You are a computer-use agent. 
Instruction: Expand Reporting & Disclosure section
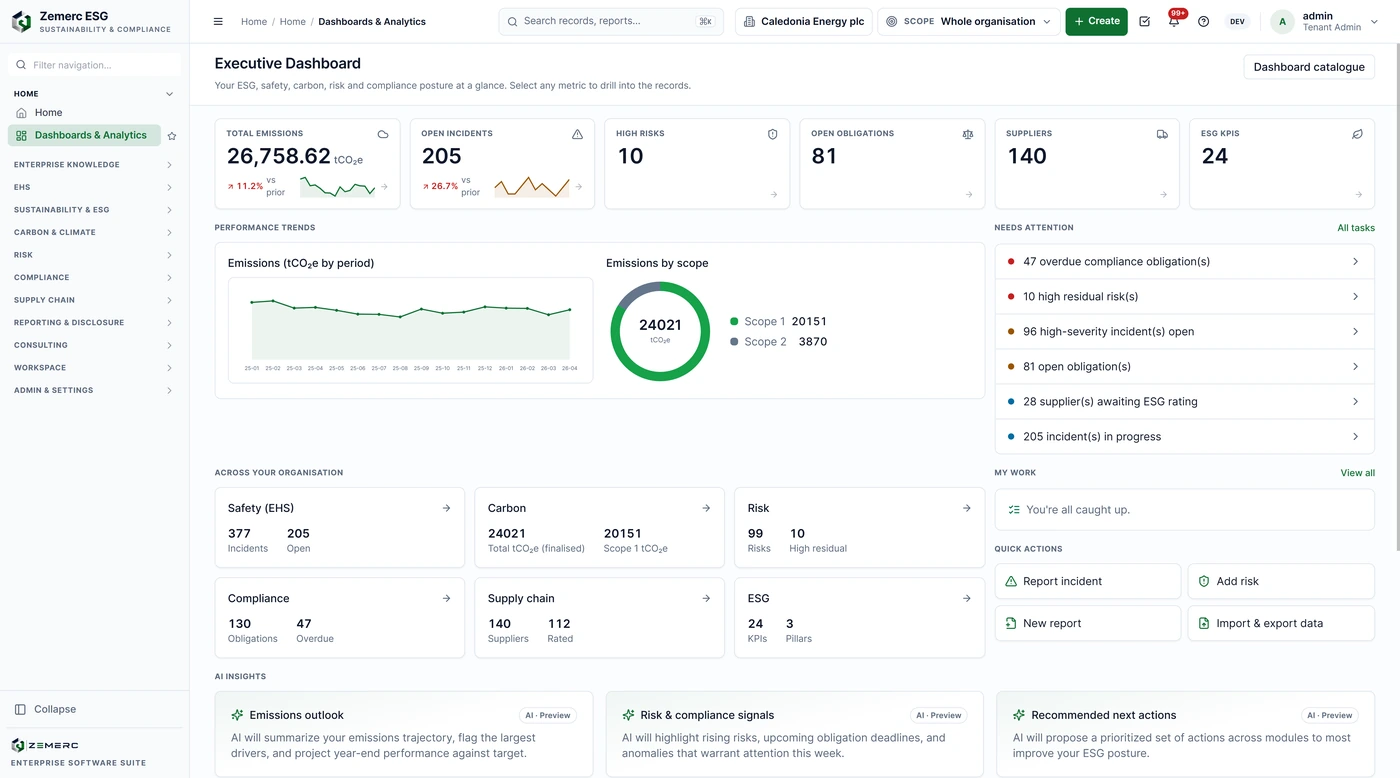click(x=94, y=323)
